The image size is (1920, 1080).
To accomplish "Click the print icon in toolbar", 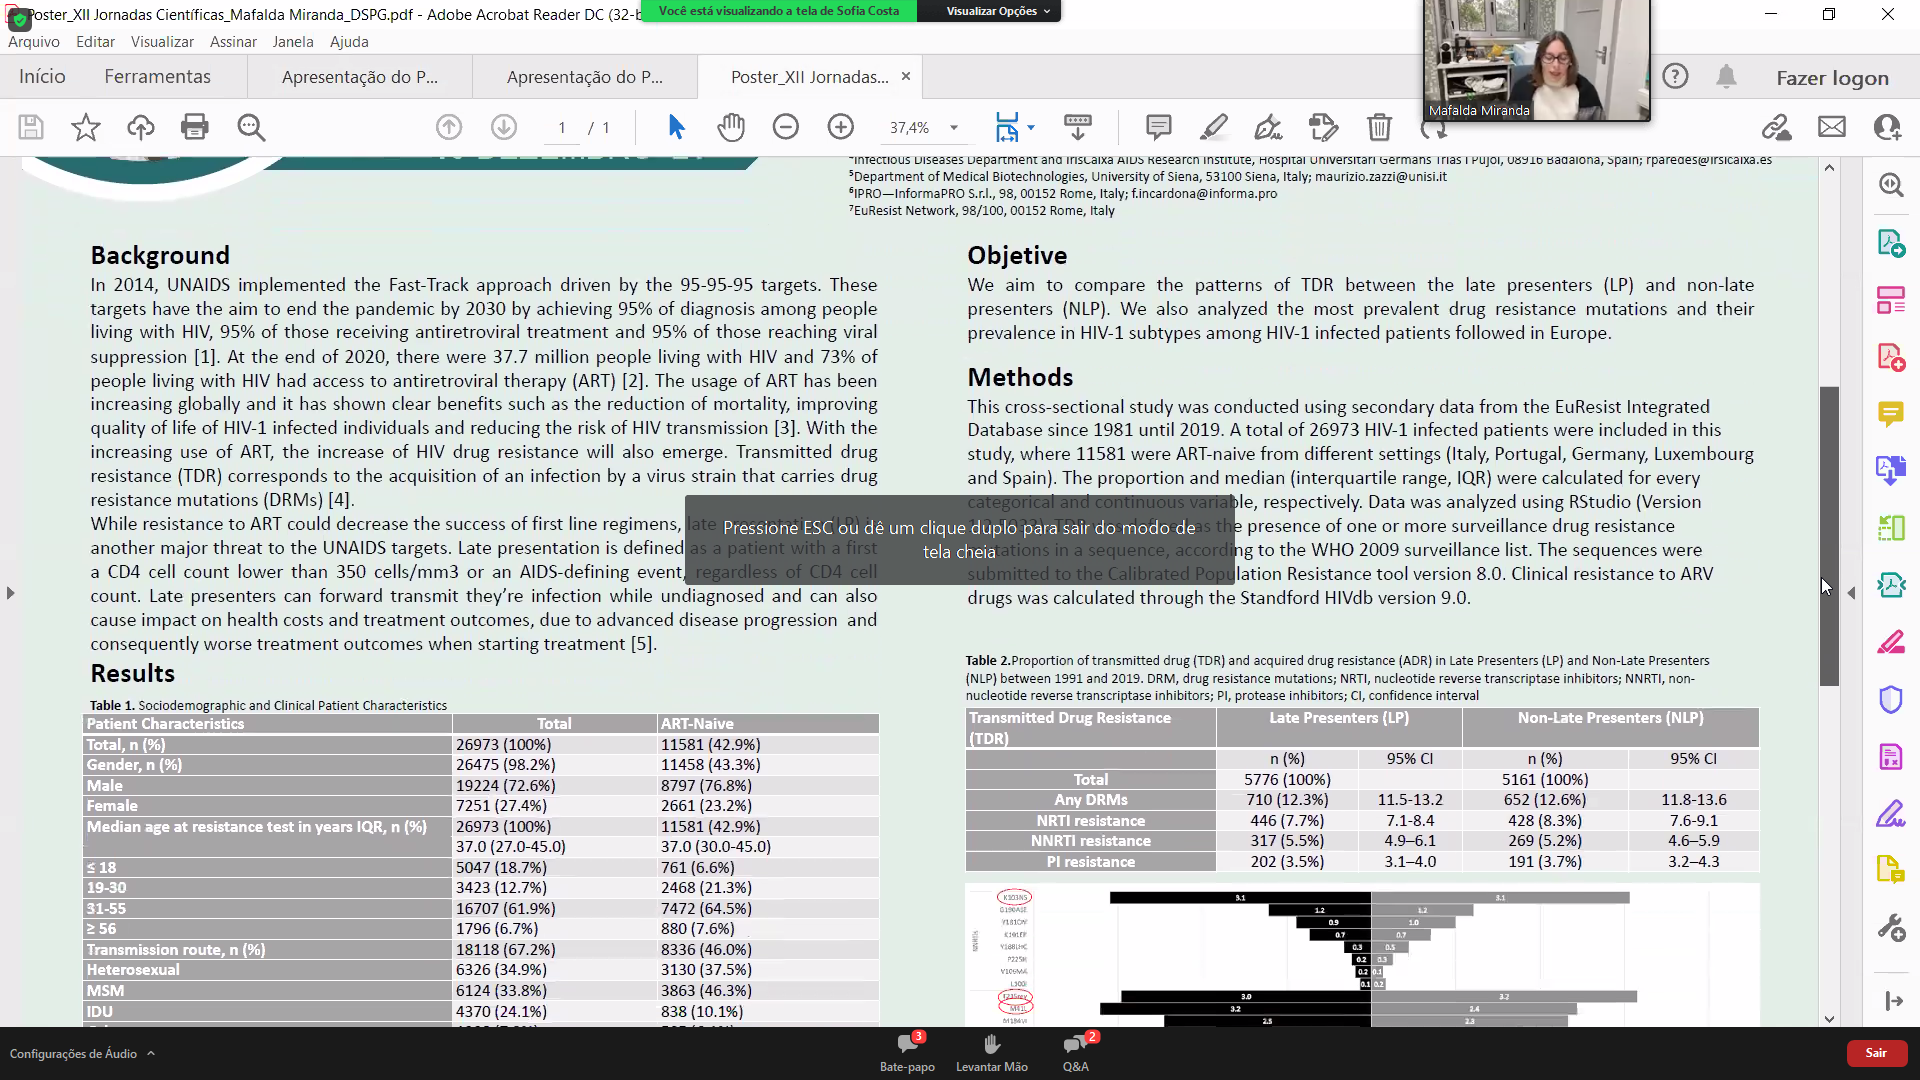I will click(194, 127).
